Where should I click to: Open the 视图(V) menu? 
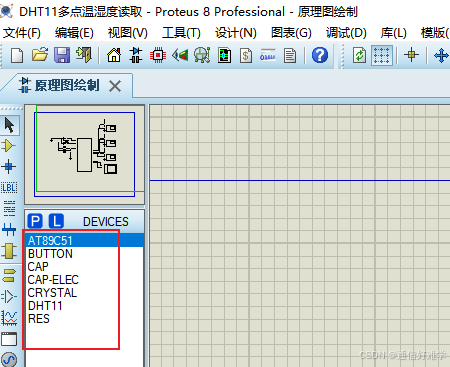click(128, 33)
